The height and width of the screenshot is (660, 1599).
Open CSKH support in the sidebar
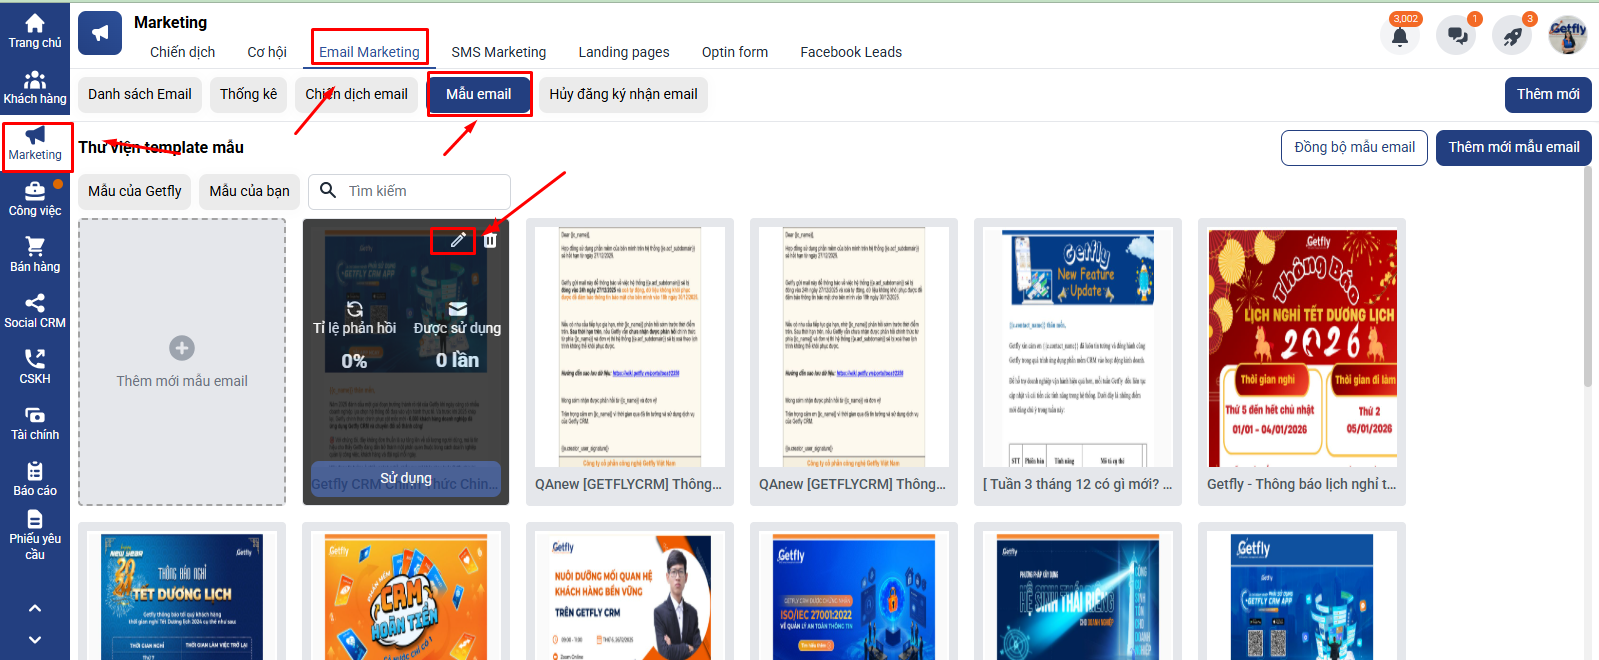[35, 367]
